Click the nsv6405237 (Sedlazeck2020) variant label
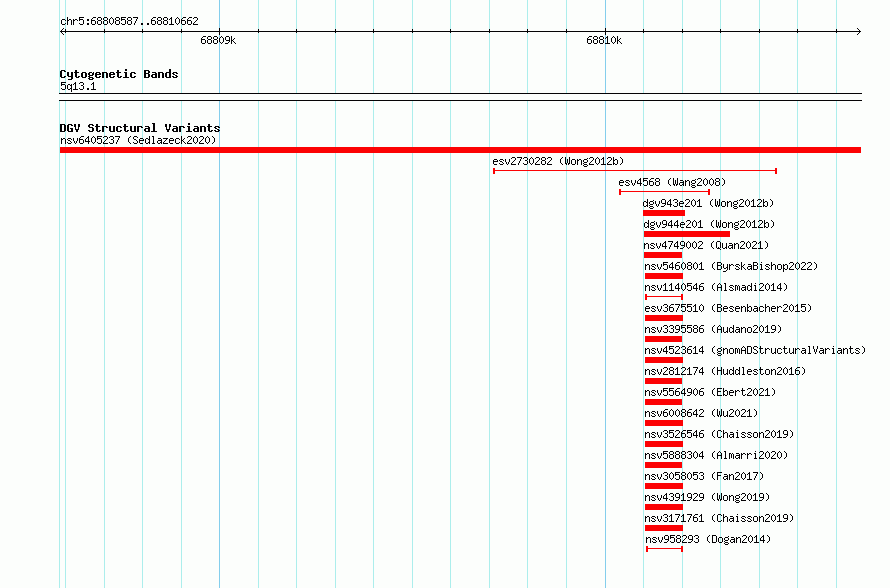Image resolution: width=890 pixels, height=588 pixels. (138, 140)
